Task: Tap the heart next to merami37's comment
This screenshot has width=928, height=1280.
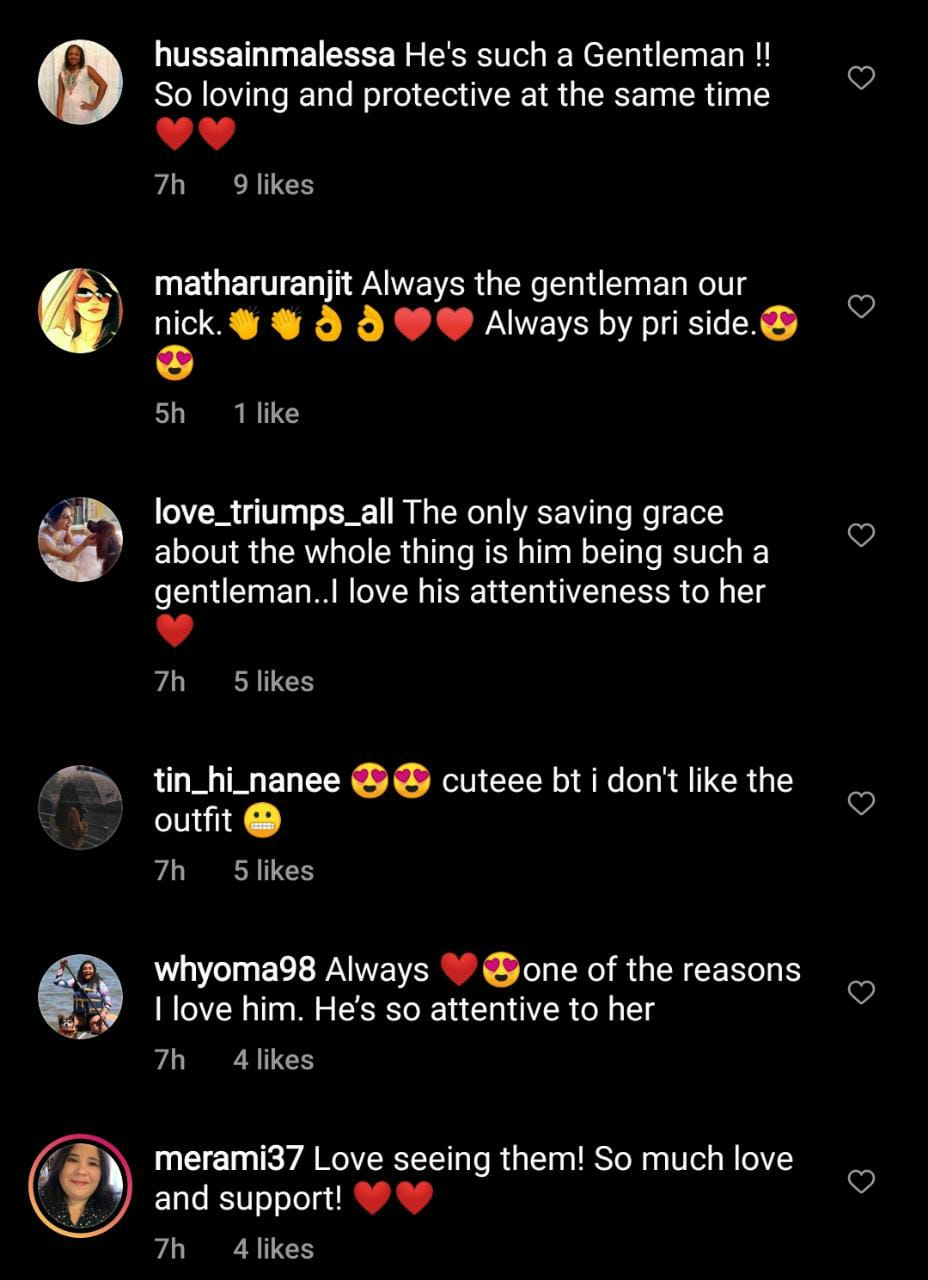Action: click(x=861, y=1181)
